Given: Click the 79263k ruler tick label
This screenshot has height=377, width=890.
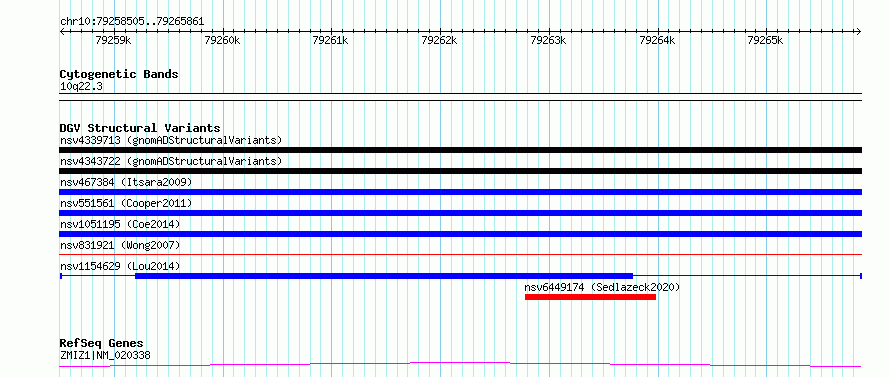Looking at the screenshot, I should [548, 40].
